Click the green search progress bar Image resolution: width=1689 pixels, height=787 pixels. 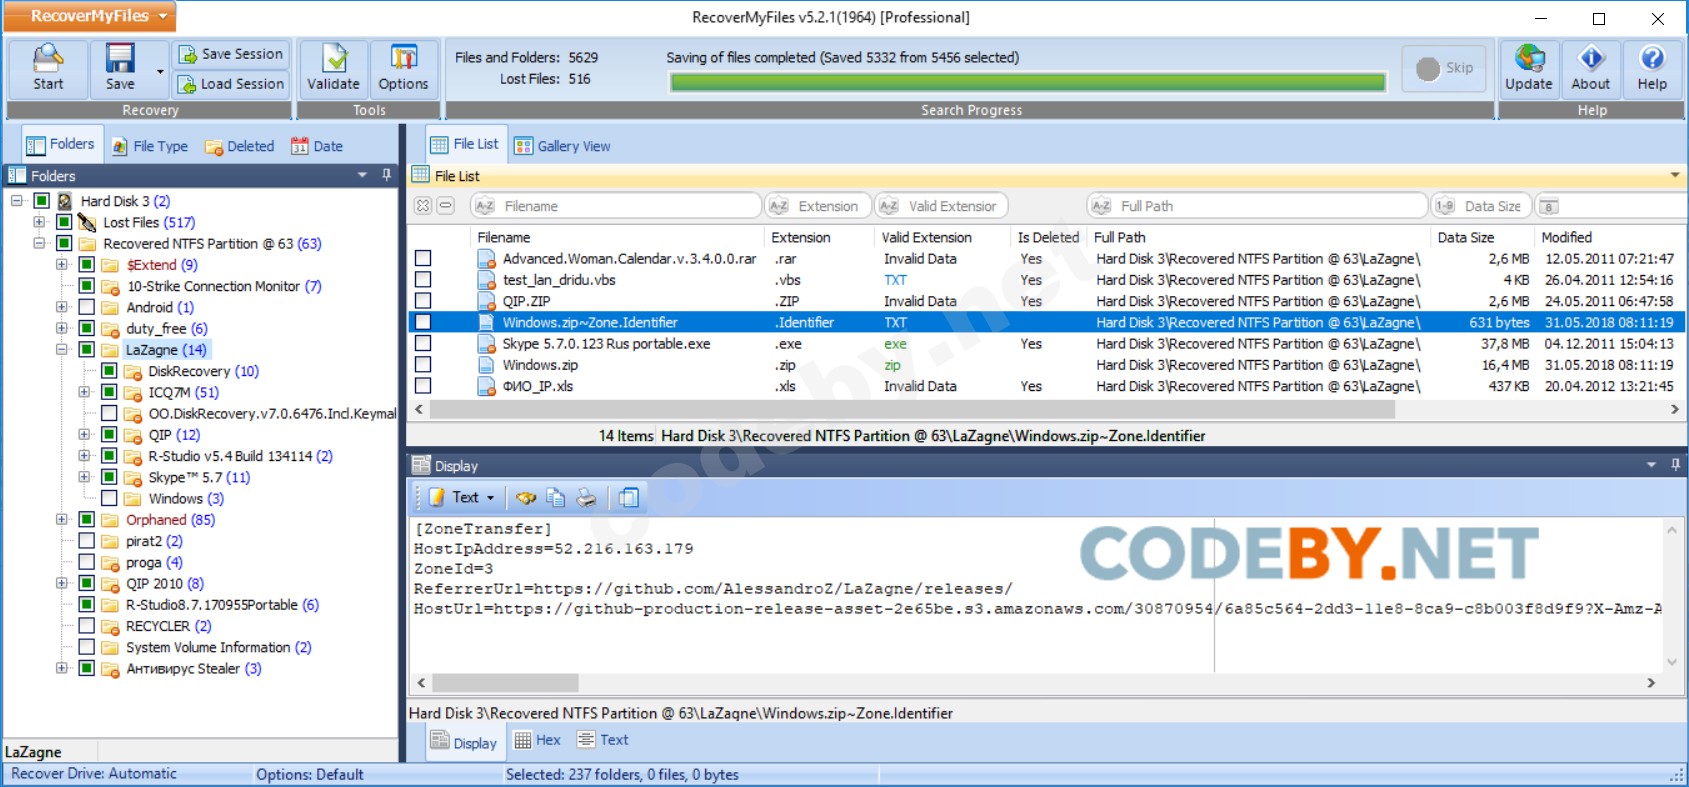pyautogui.click(x=1027, y=82)
